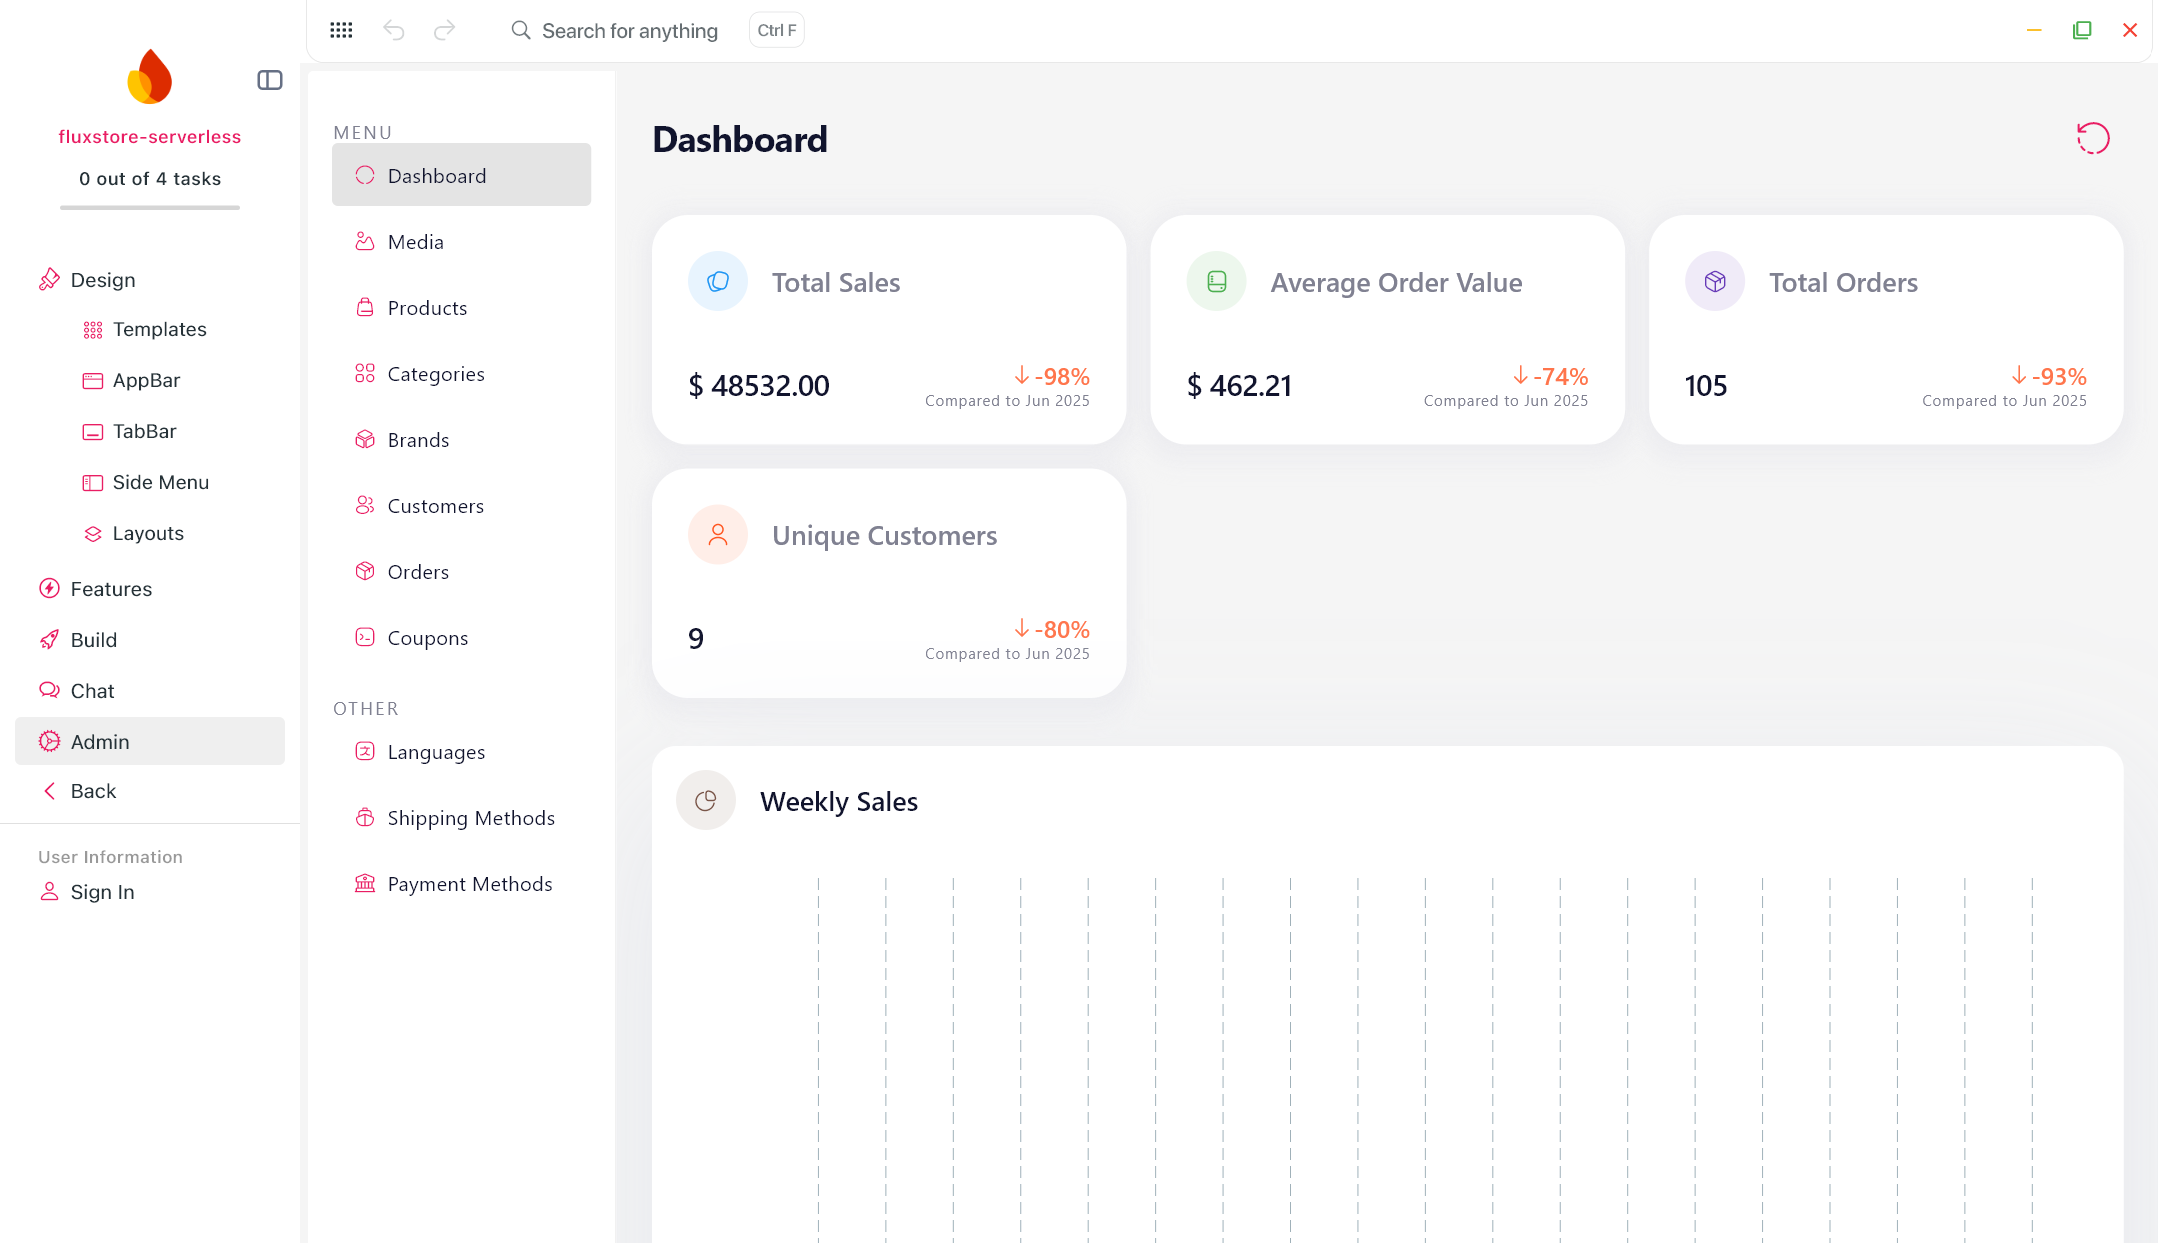The height and width of the screenshot is (1243, 2158).
Task: Toggle the left sidebar panel icon
Action: click(269, 80)
